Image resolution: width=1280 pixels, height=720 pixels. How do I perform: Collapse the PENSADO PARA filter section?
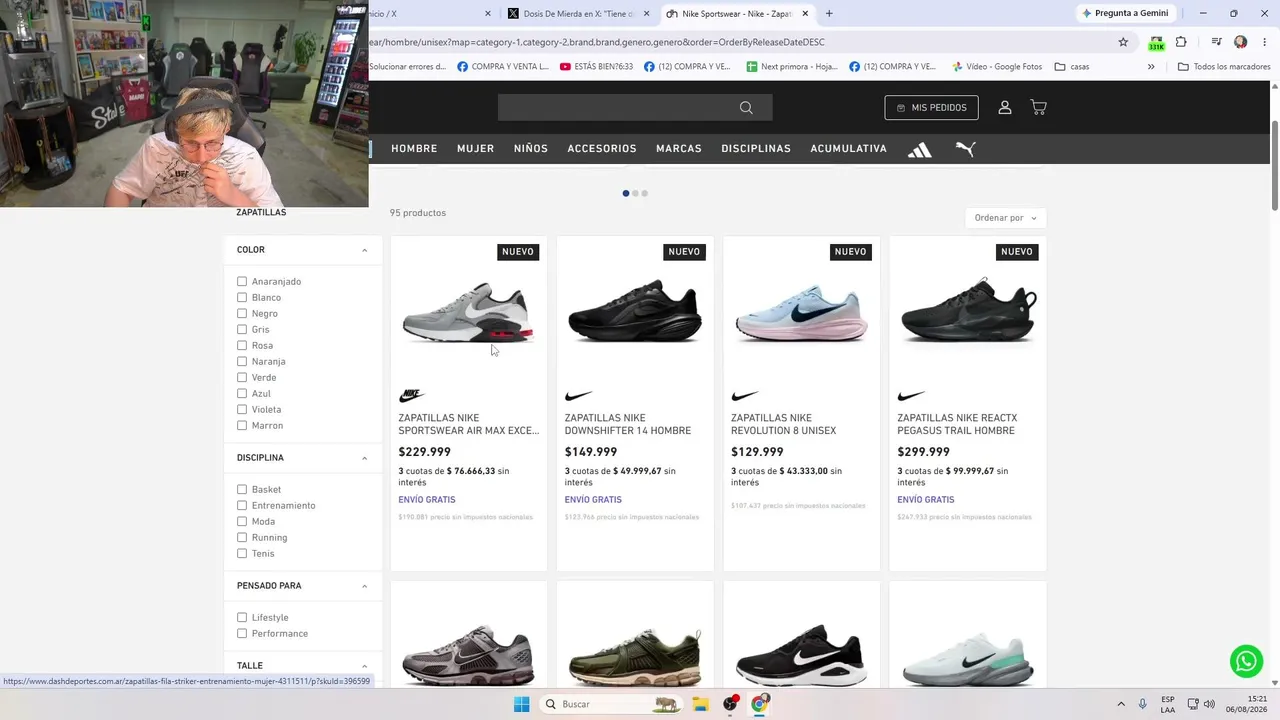[x=364, y=586]
